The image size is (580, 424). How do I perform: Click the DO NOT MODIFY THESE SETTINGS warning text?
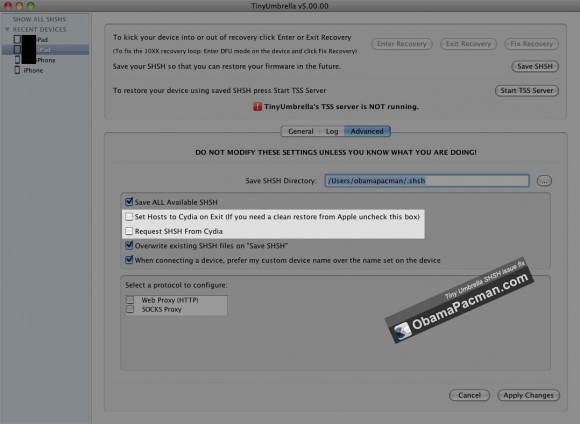336,152
